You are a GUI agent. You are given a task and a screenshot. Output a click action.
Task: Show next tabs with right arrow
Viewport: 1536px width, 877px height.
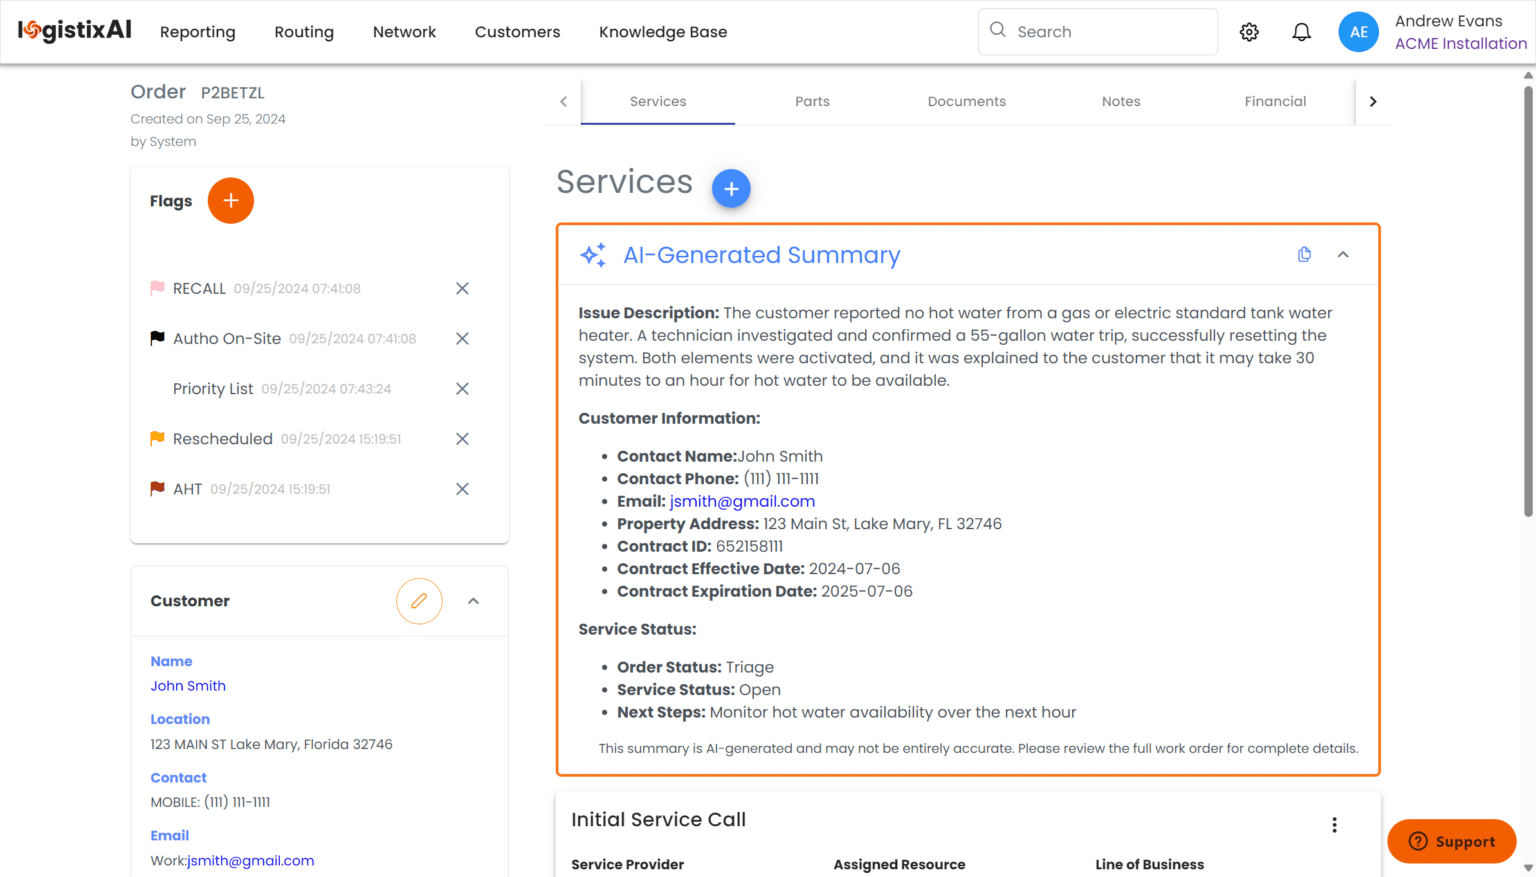tap(1373, 101)
